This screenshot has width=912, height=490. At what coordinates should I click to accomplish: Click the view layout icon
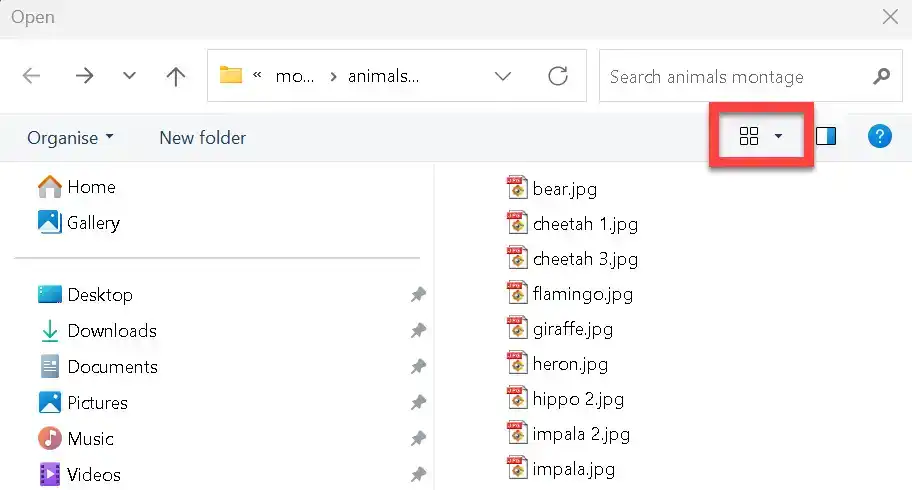pos(749,137)
